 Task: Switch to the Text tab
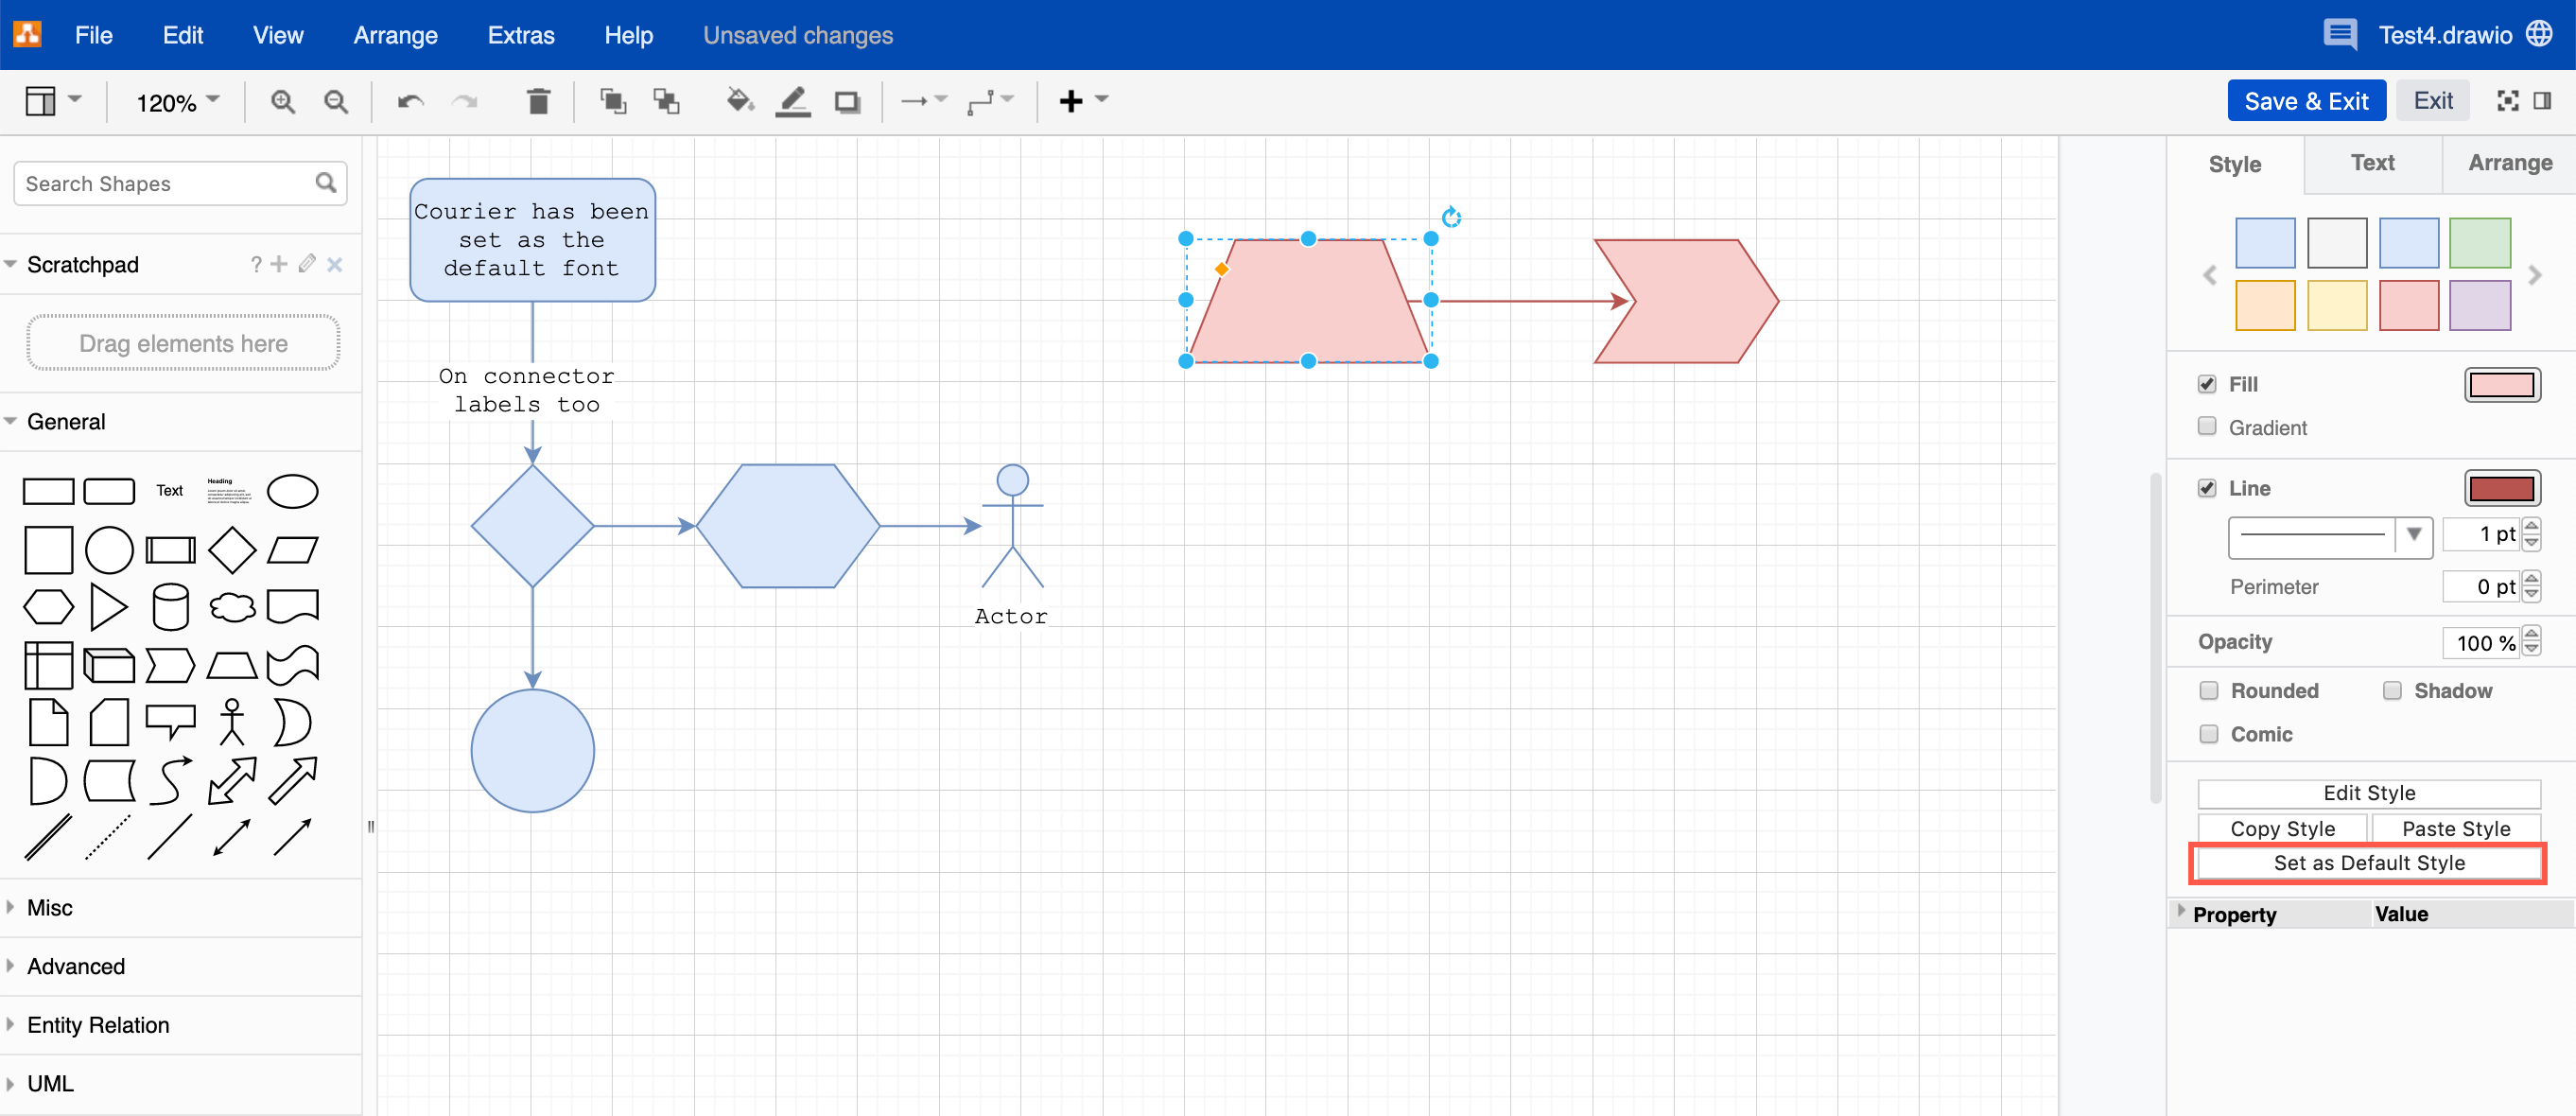click(2372, 163)
